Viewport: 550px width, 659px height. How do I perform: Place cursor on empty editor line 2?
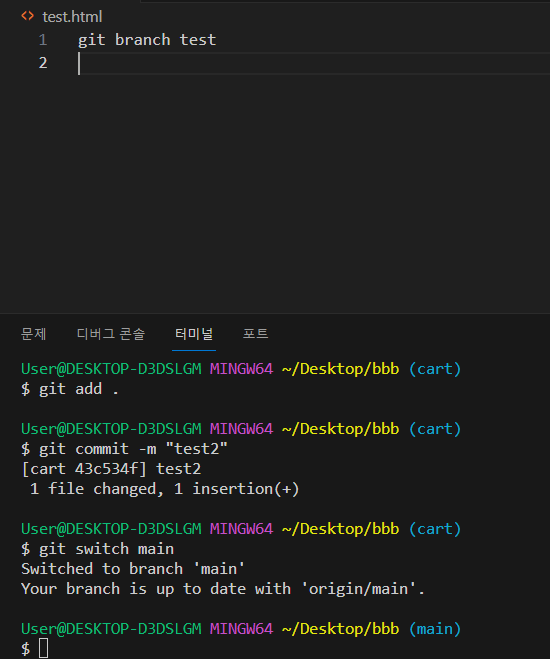point(314,63)
